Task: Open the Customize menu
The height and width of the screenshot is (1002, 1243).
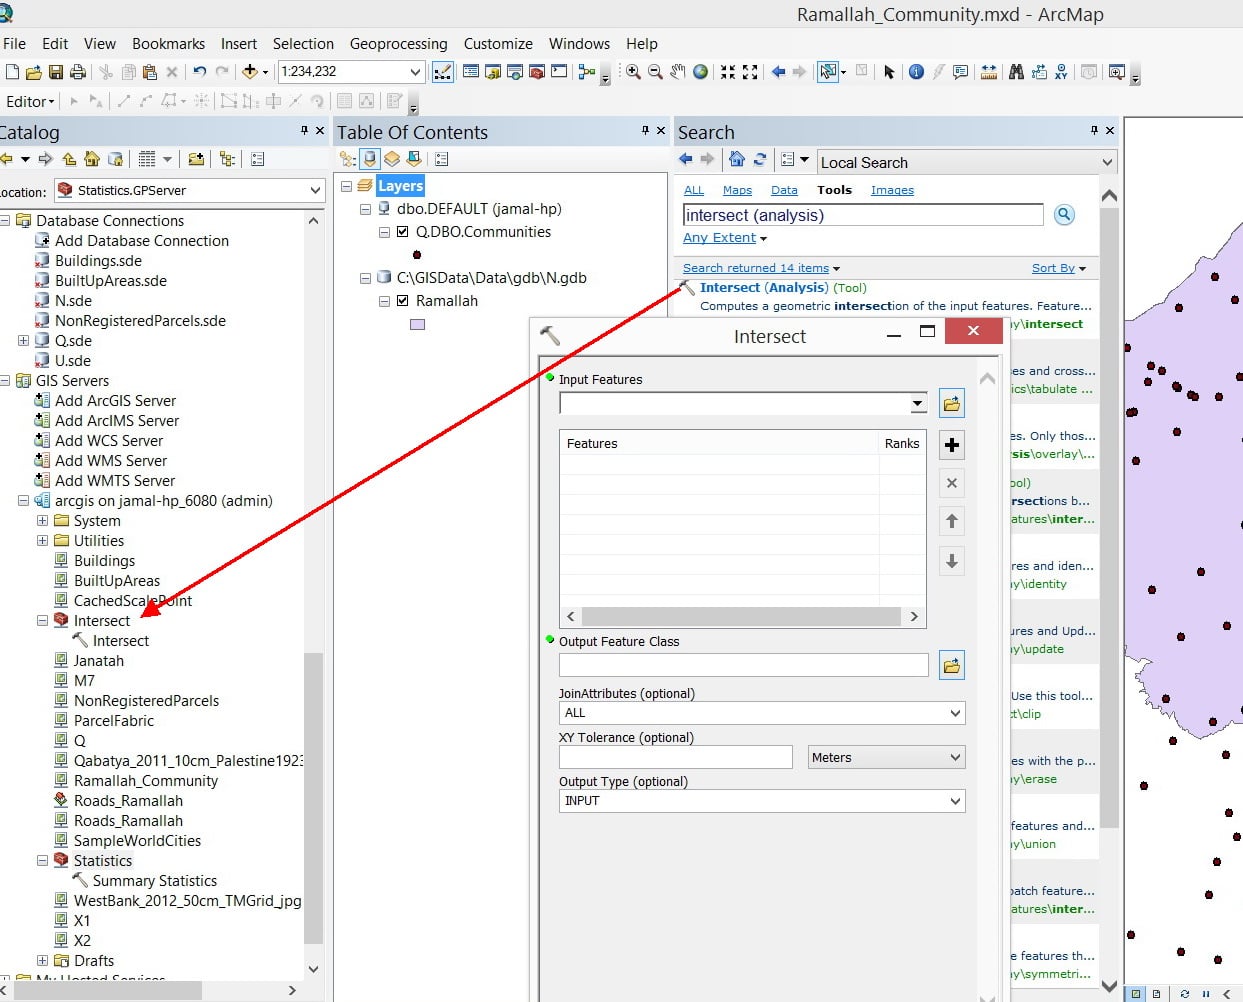Action: click(x=498, y=44)
